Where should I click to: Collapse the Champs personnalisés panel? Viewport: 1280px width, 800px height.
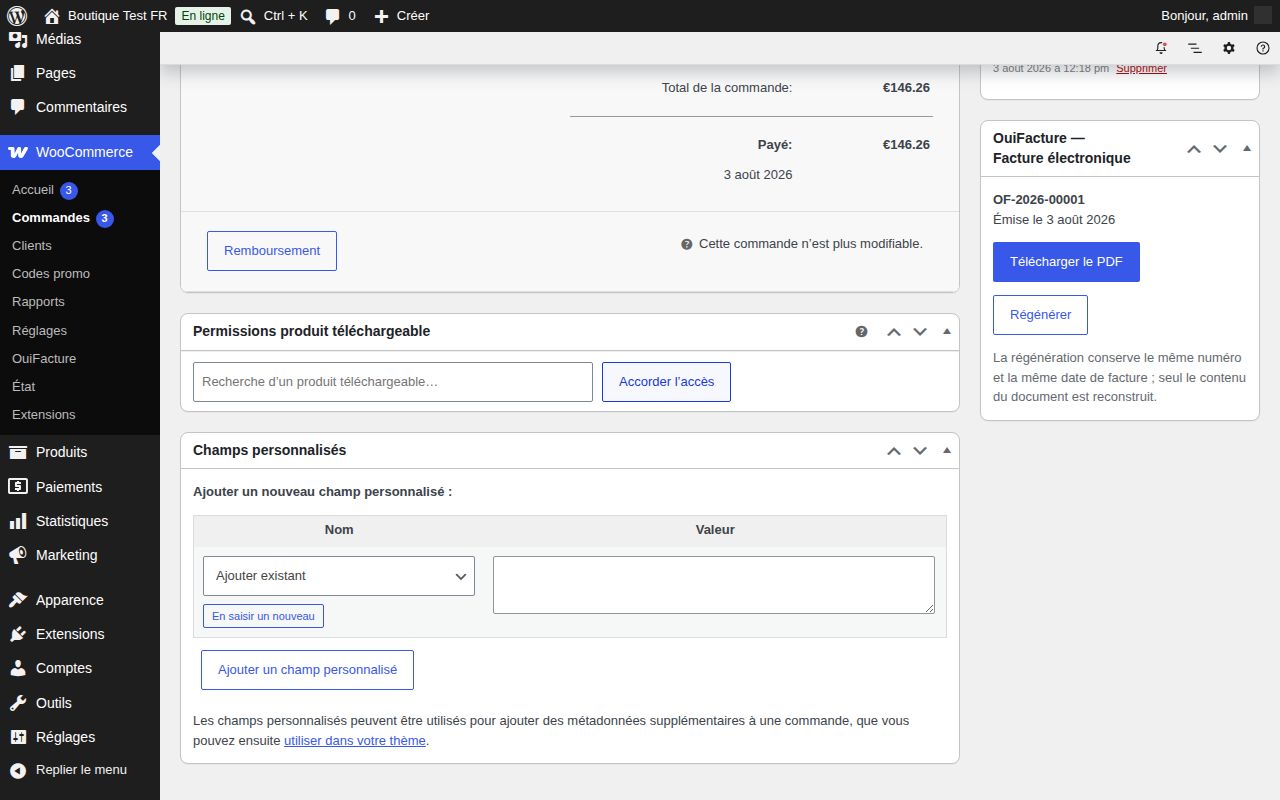(947, 450)
